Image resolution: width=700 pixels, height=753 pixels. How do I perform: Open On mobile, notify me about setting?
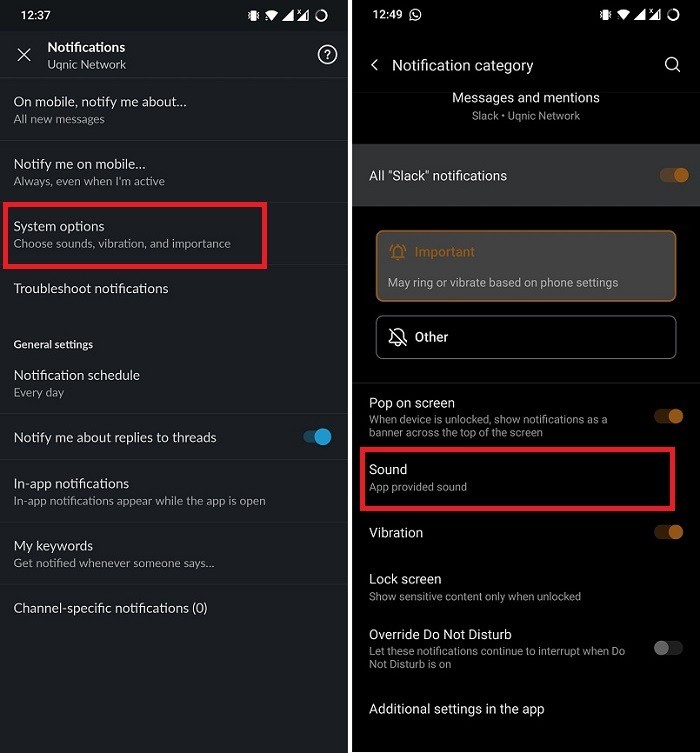coord(174,110)
